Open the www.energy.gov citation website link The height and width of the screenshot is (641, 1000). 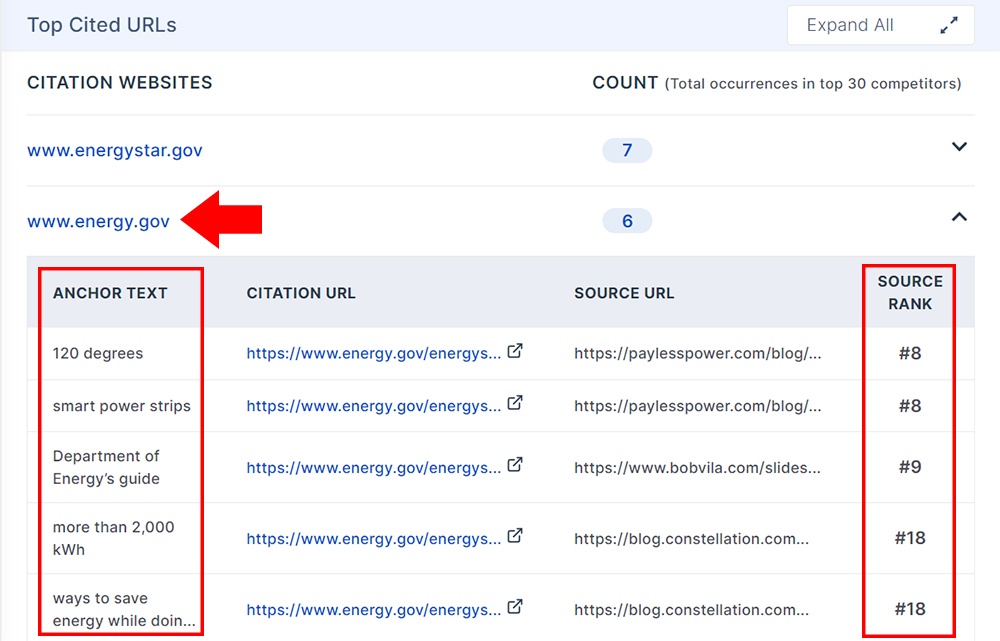point(98,221)
